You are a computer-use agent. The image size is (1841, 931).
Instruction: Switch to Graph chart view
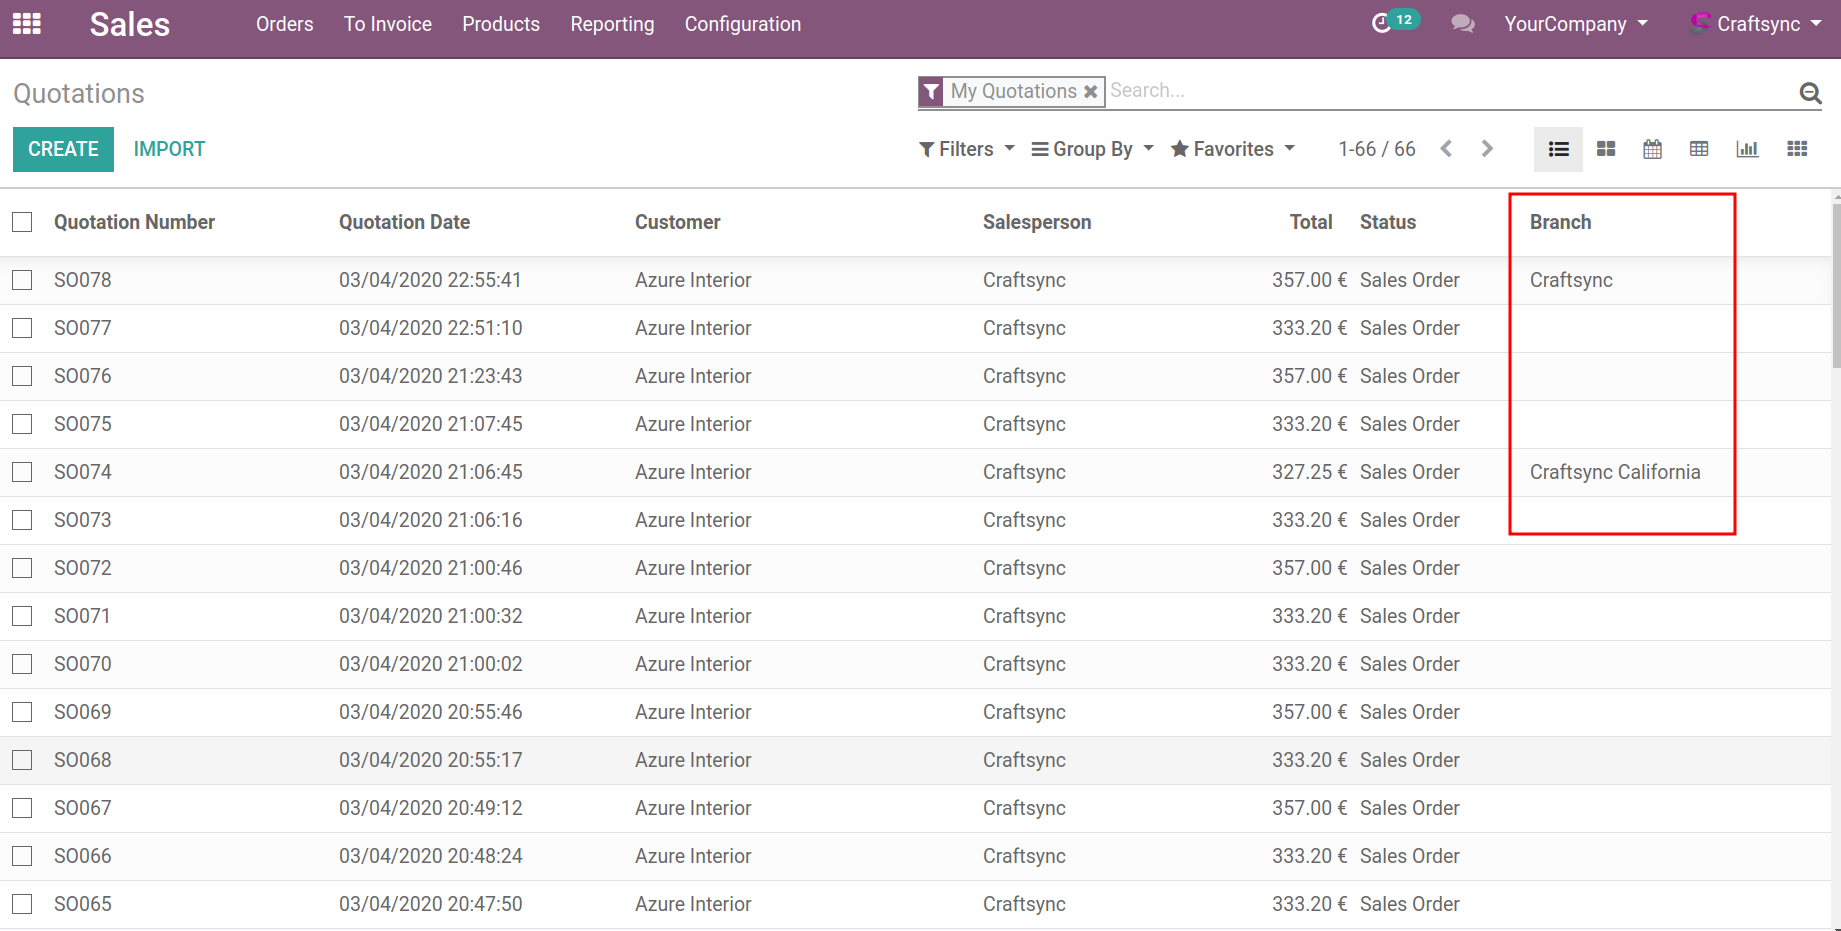(x=1747, y=149)
